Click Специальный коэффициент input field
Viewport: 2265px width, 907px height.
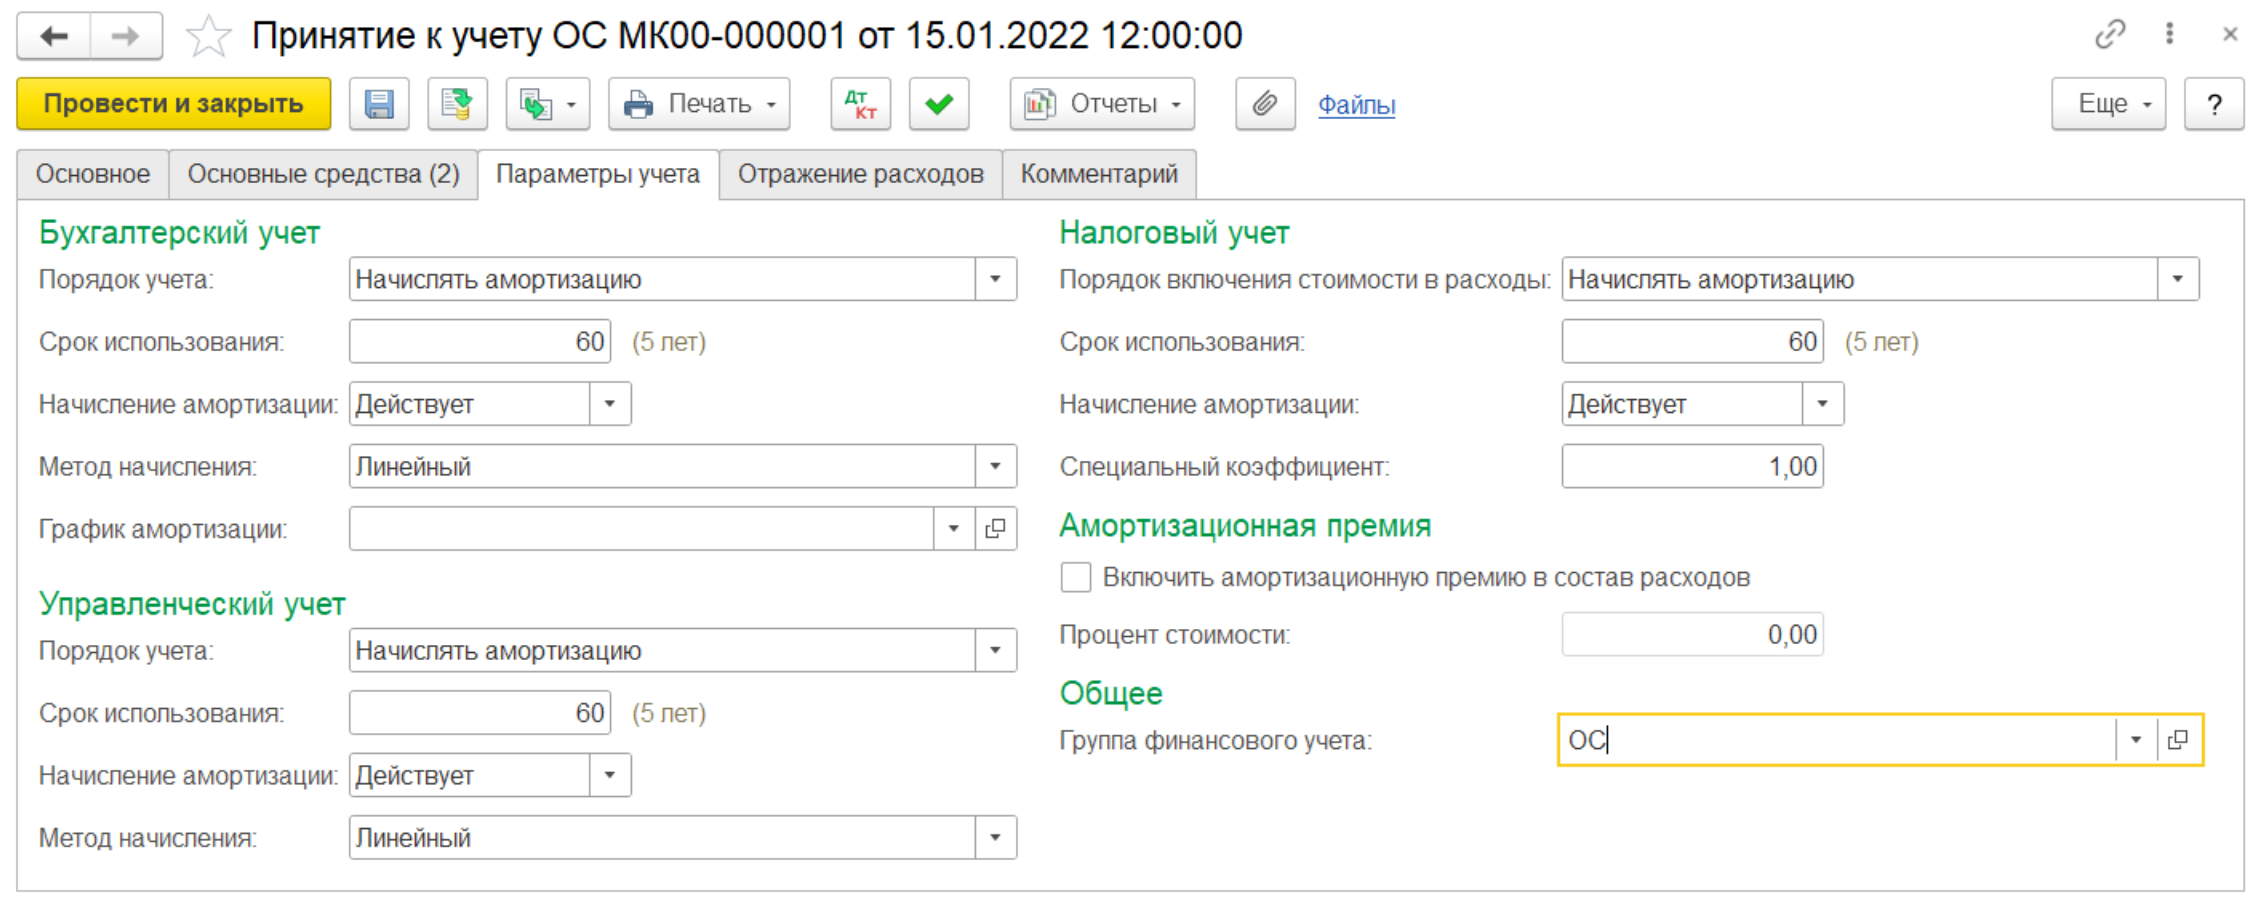click(x=1691, y=466)
